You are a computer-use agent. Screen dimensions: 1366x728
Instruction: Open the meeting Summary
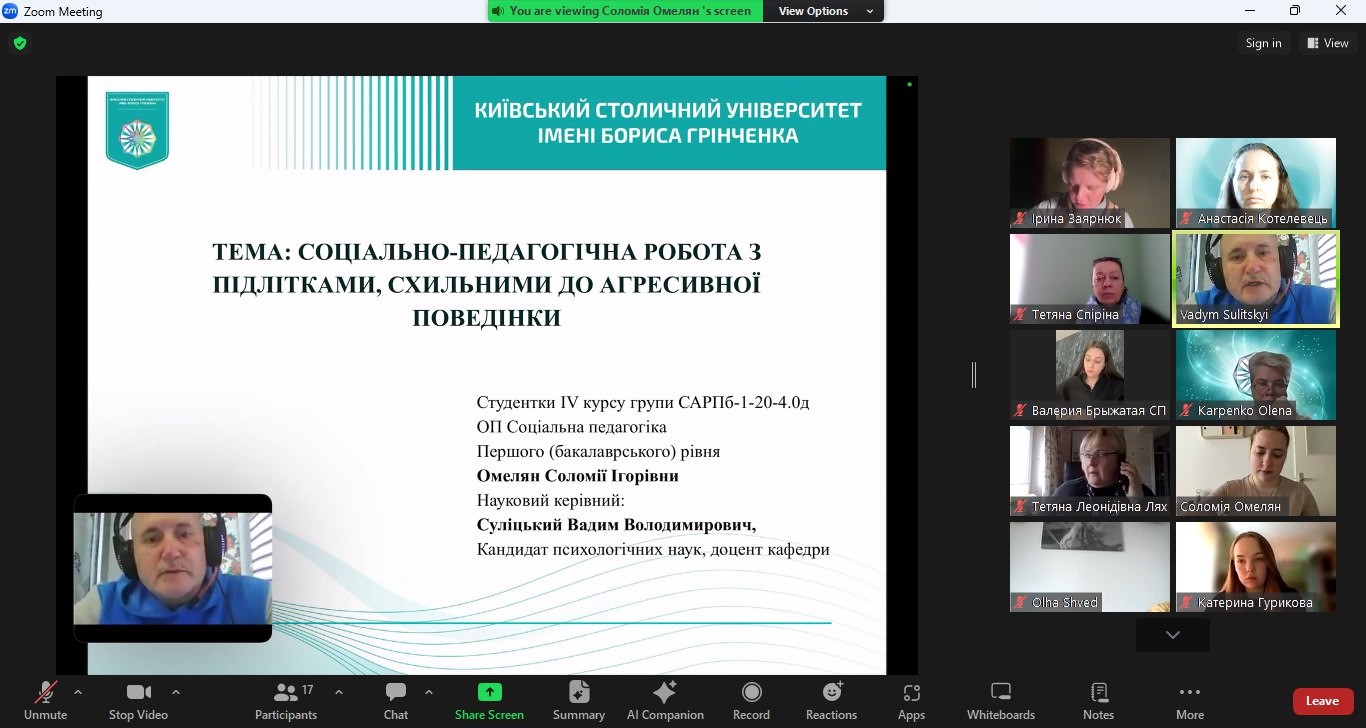coord(578,700)
